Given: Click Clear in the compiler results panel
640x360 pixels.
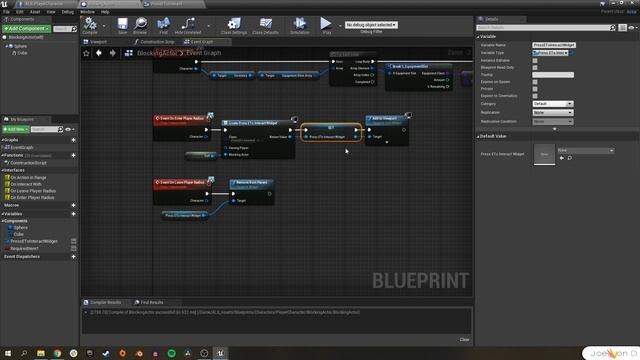Looking at the screenshot, I should point(464,340).
